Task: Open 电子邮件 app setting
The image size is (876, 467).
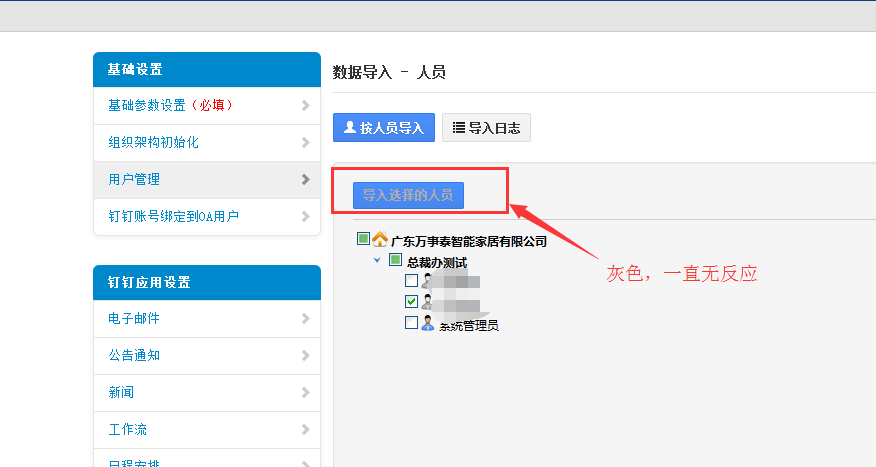Action: pyautogui.click(x=207, y=318)
